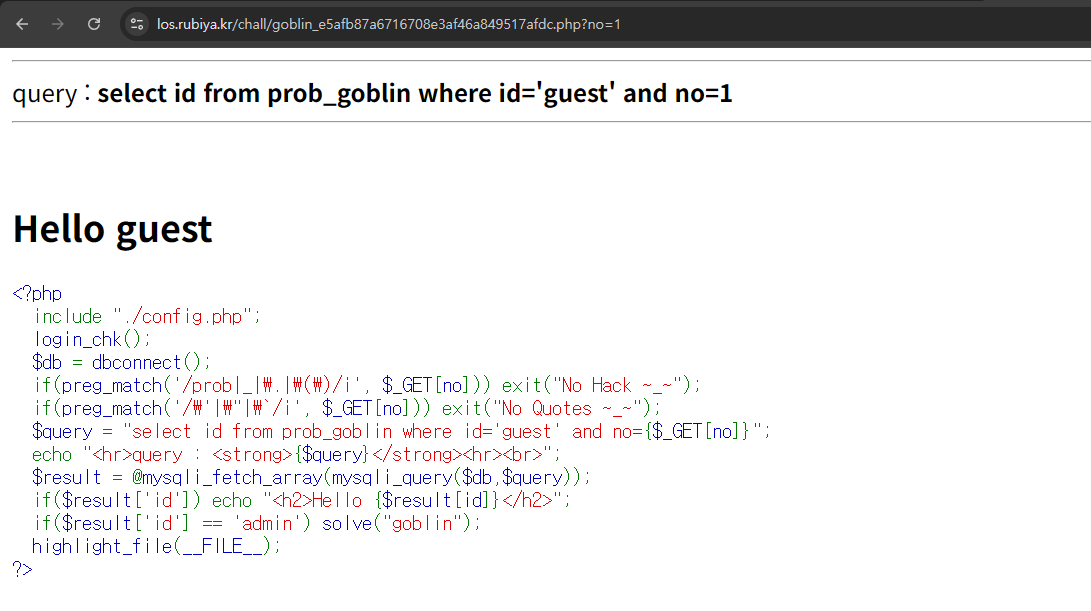This screenshot has height=611, width=1091.
Task: Click the $query assignment code line
Action: click(x=401, y=431)
